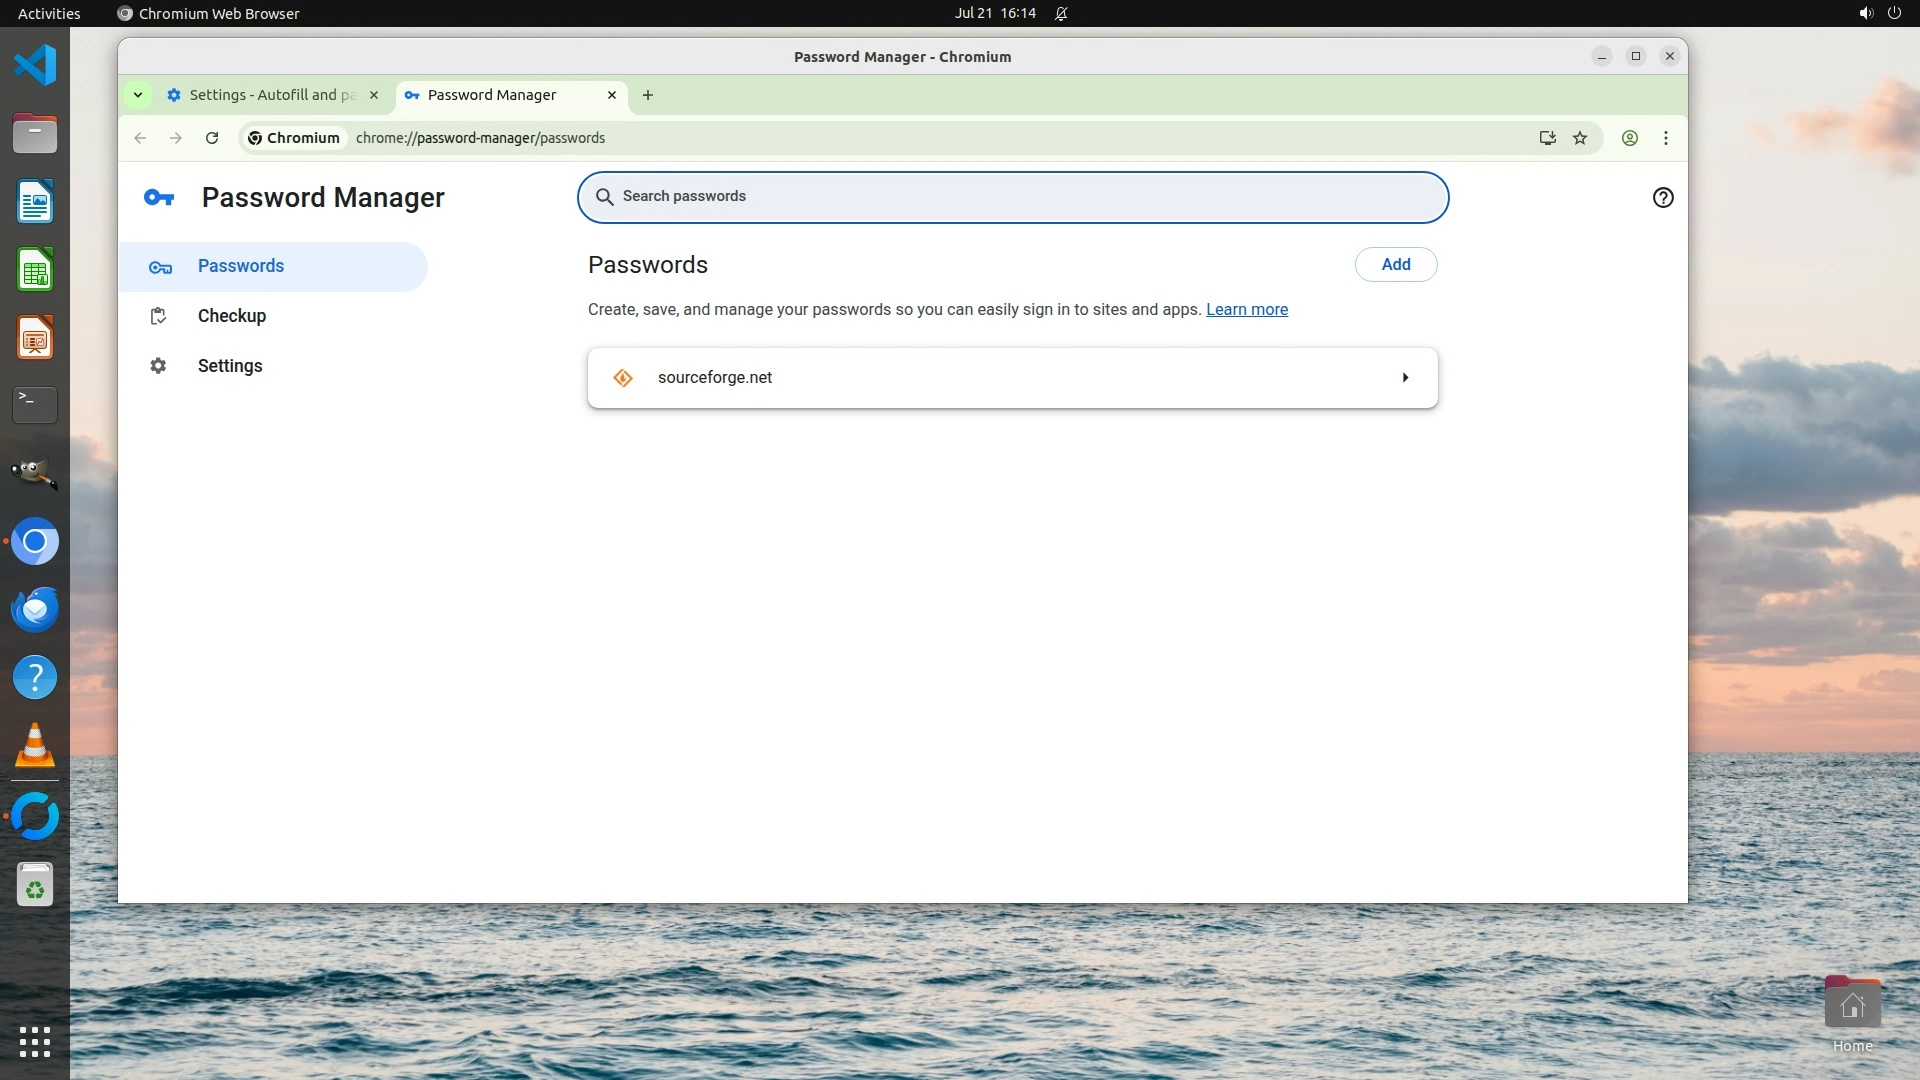Viewport: 1920px width, 1080px height.
Task: Click the sourceforge.net favicon
Action: coord(623,378)
